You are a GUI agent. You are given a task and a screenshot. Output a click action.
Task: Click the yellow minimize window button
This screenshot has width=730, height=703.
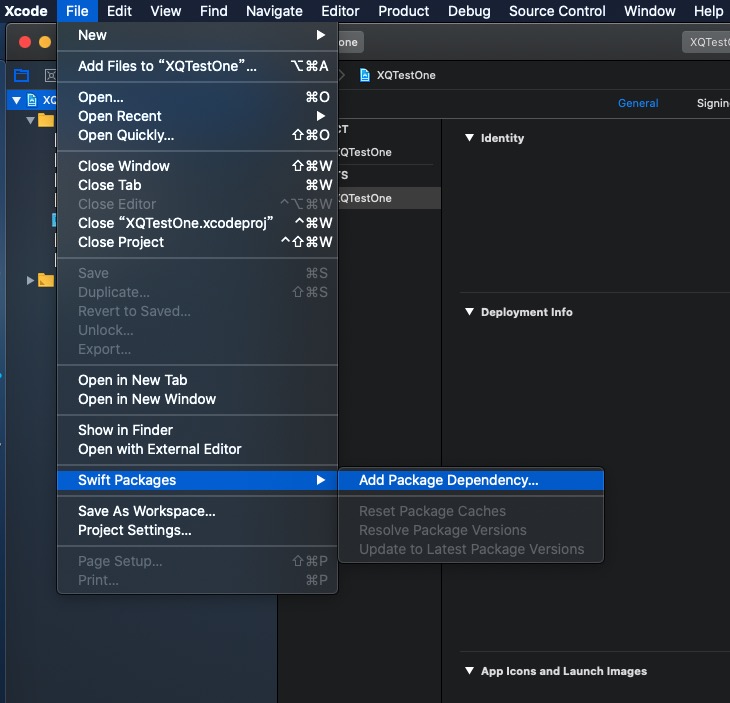click(x=45, y=42)
